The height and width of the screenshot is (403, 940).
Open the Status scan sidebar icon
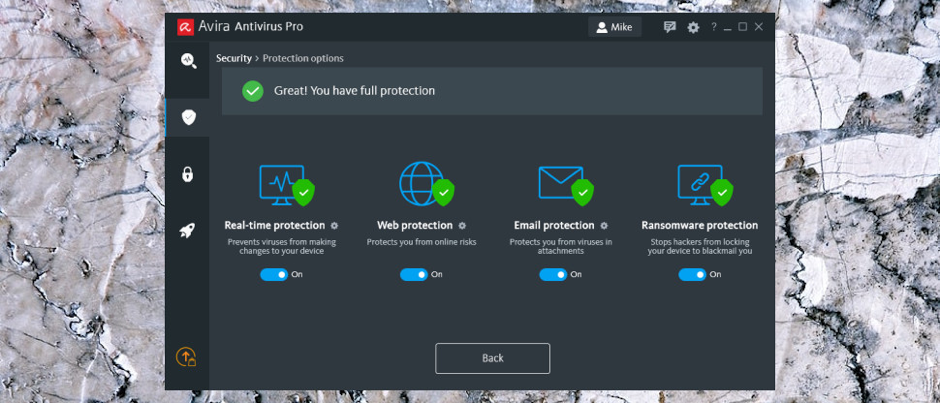pyautogui.click(x=188, y=61)
